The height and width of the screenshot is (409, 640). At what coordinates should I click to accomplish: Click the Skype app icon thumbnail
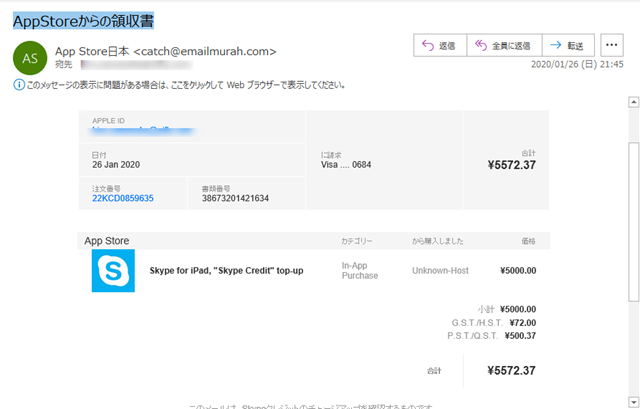point(113,271)
